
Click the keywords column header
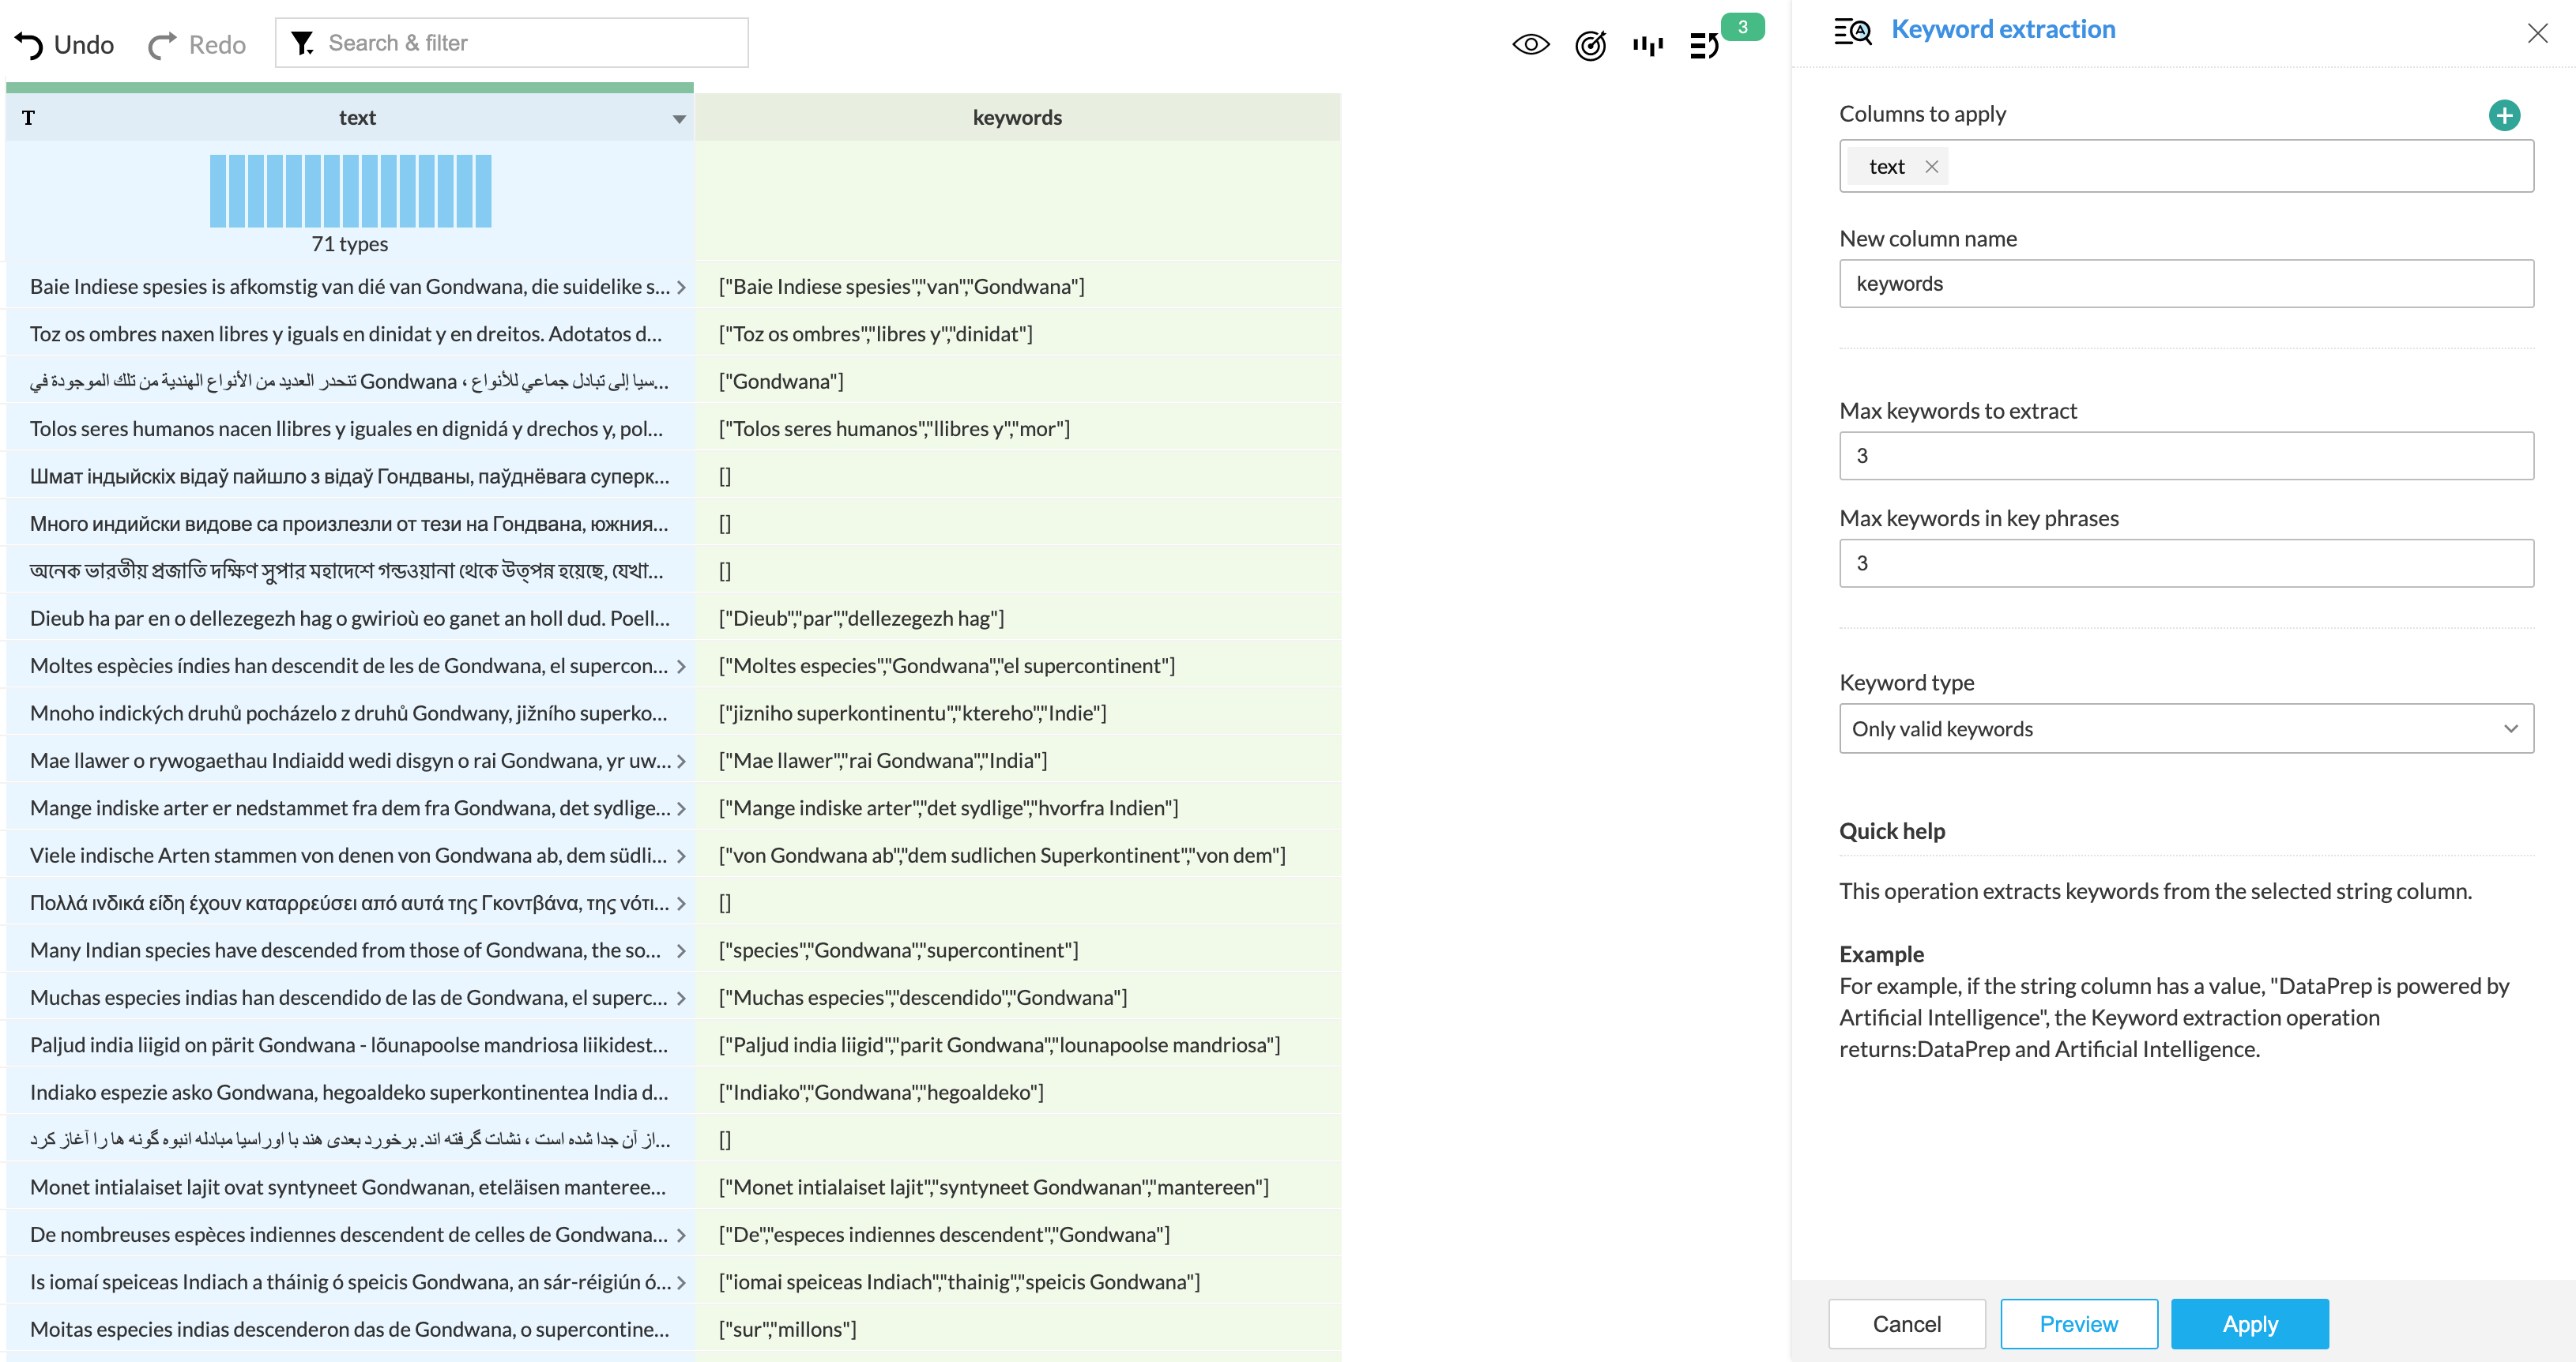tap(1017, 118)
